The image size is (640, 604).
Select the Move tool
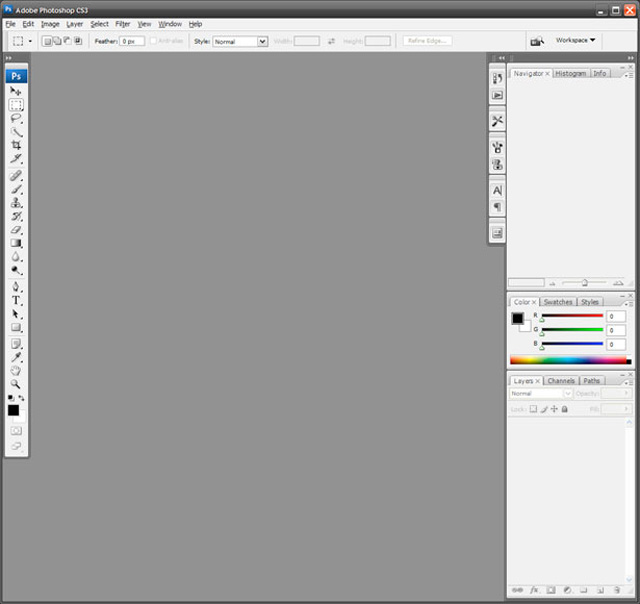tap(16, 91)
